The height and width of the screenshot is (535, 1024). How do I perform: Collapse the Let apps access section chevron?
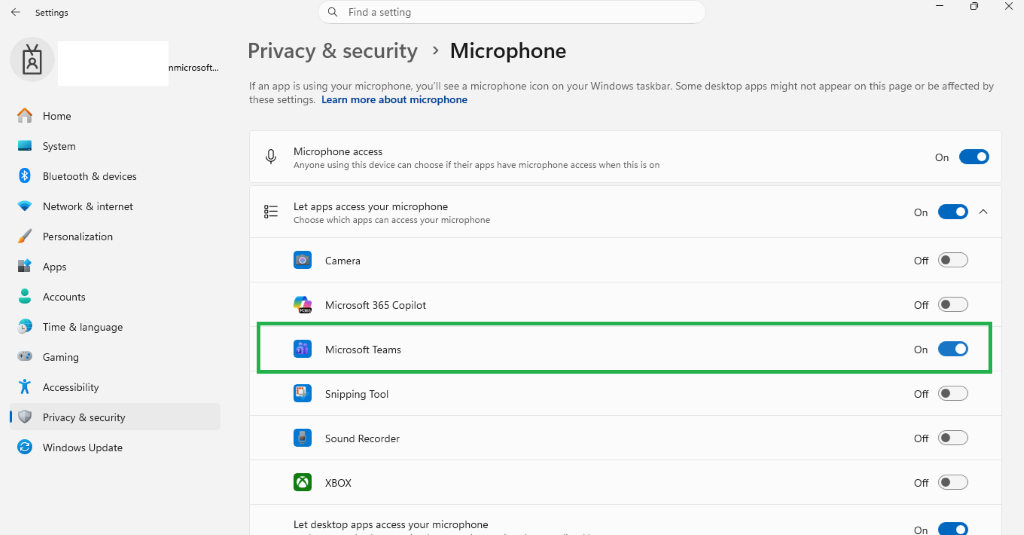click(x=984, y=212)
